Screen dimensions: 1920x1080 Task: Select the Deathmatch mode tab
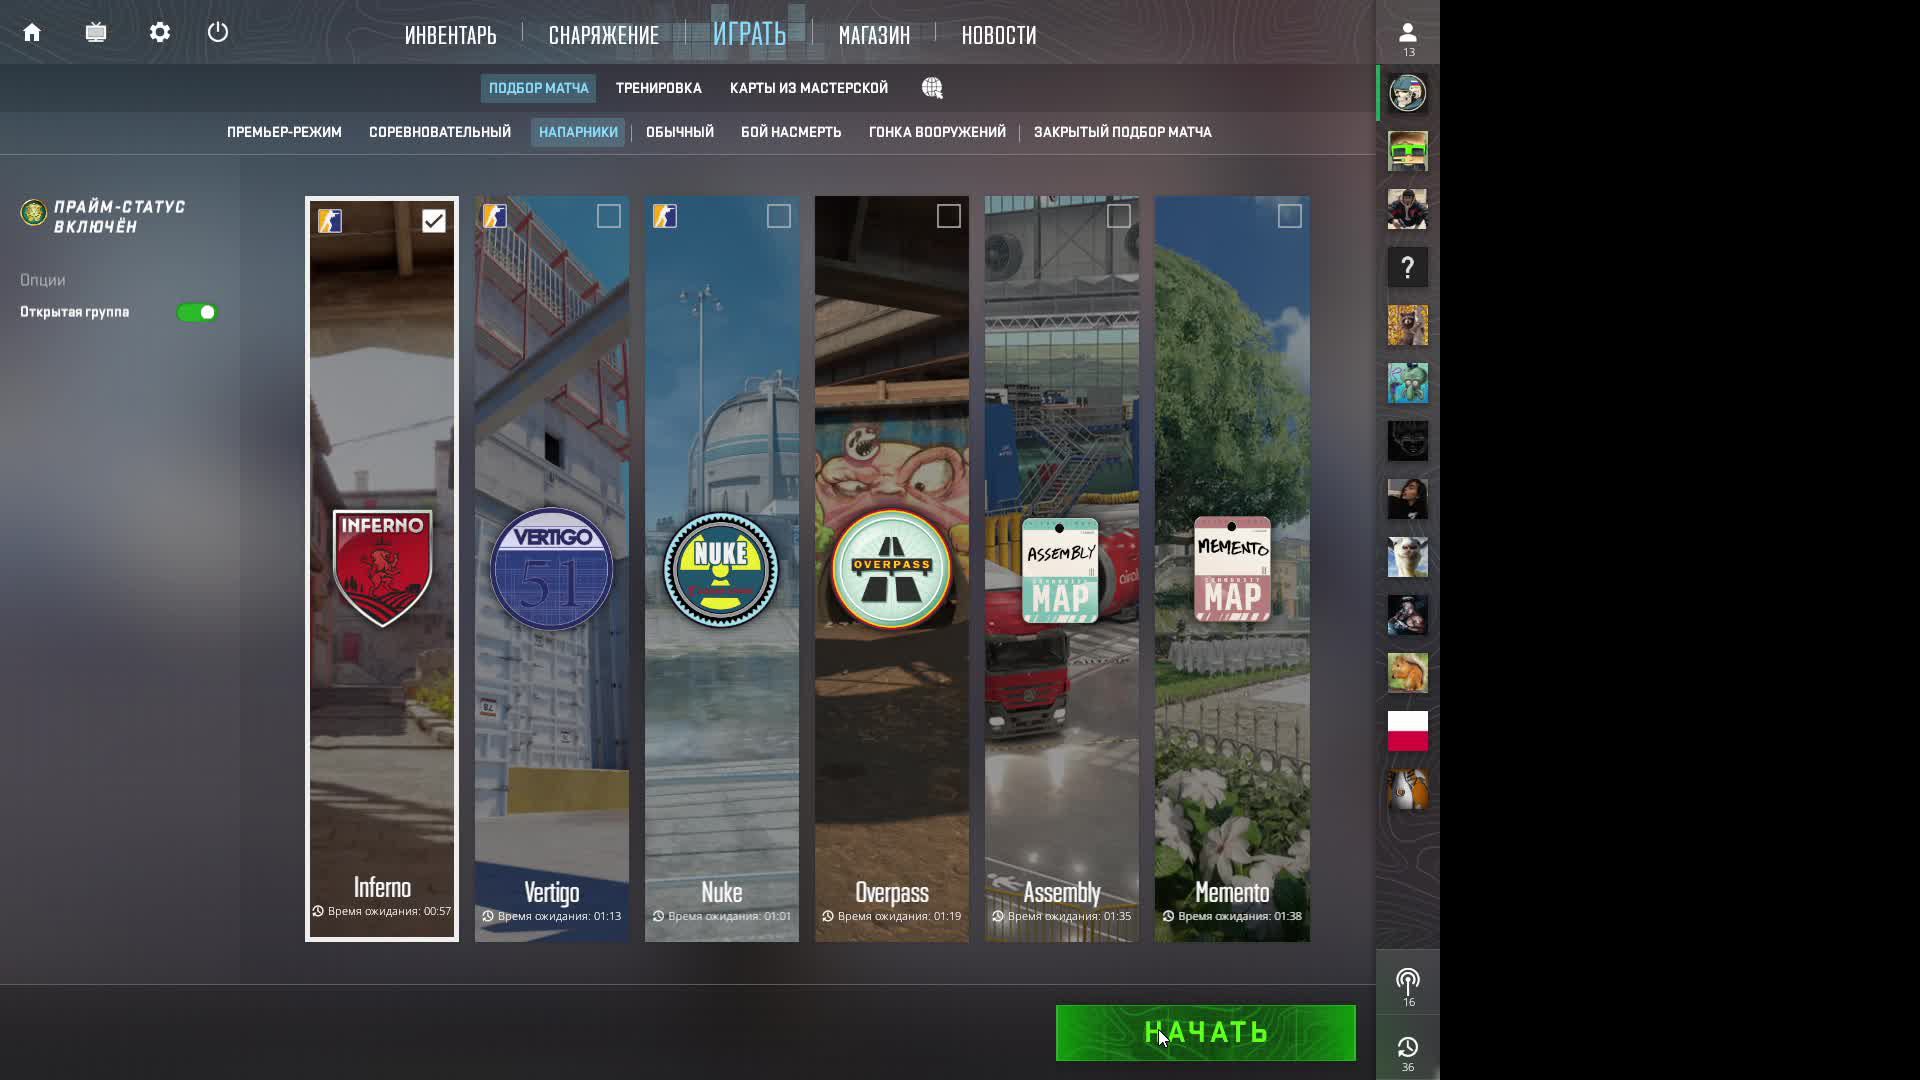[x=790, y=132]
